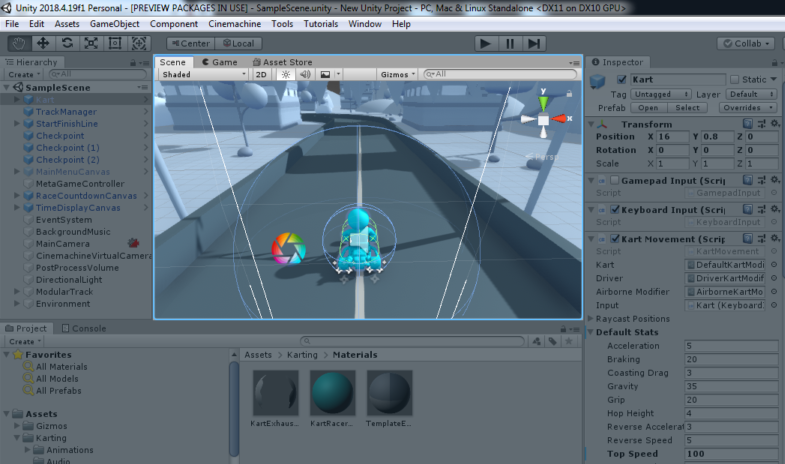Open the Tag Untagged dropdown

(660, 94)
